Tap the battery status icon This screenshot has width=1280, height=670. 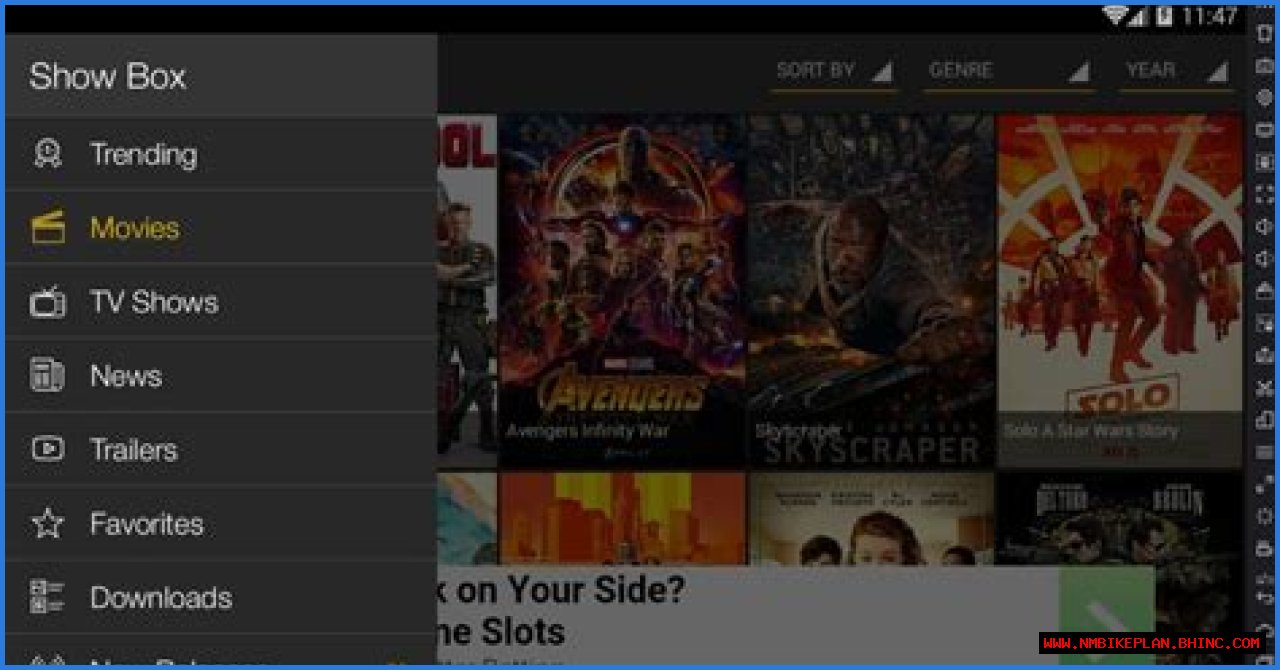[1164, 15]
